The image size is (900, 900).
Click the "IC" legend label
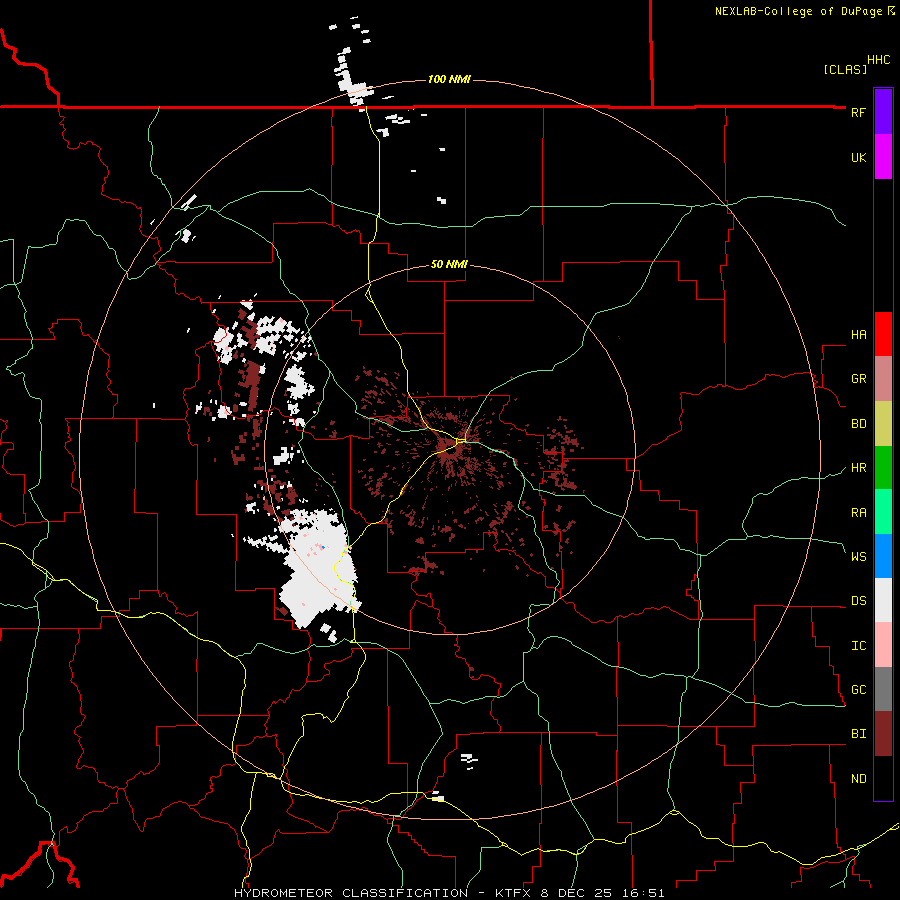858,646
